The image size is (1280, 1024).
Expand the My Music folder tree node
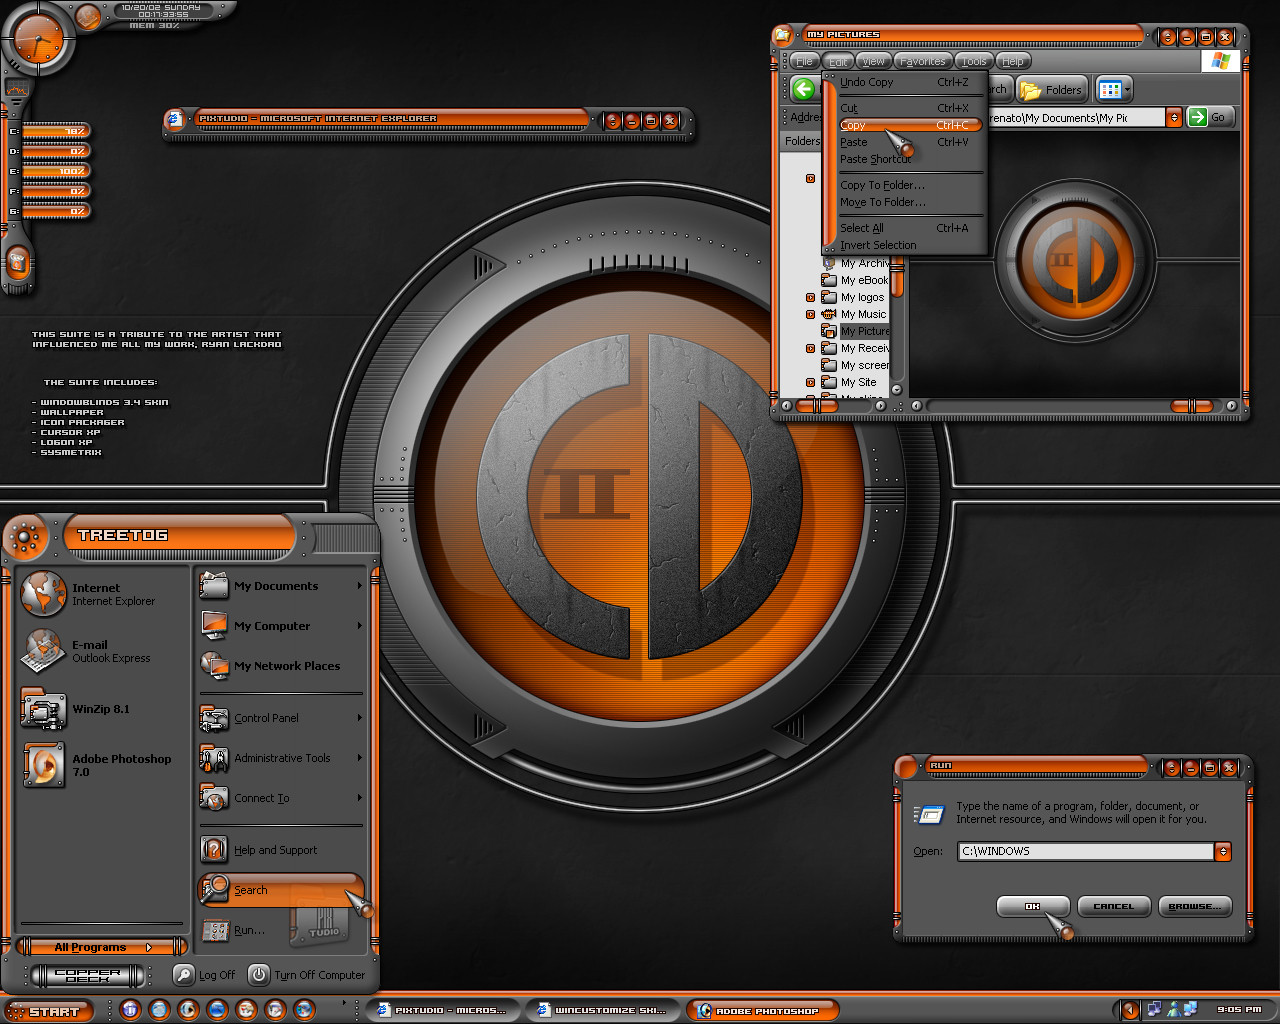tap(810, 314)
